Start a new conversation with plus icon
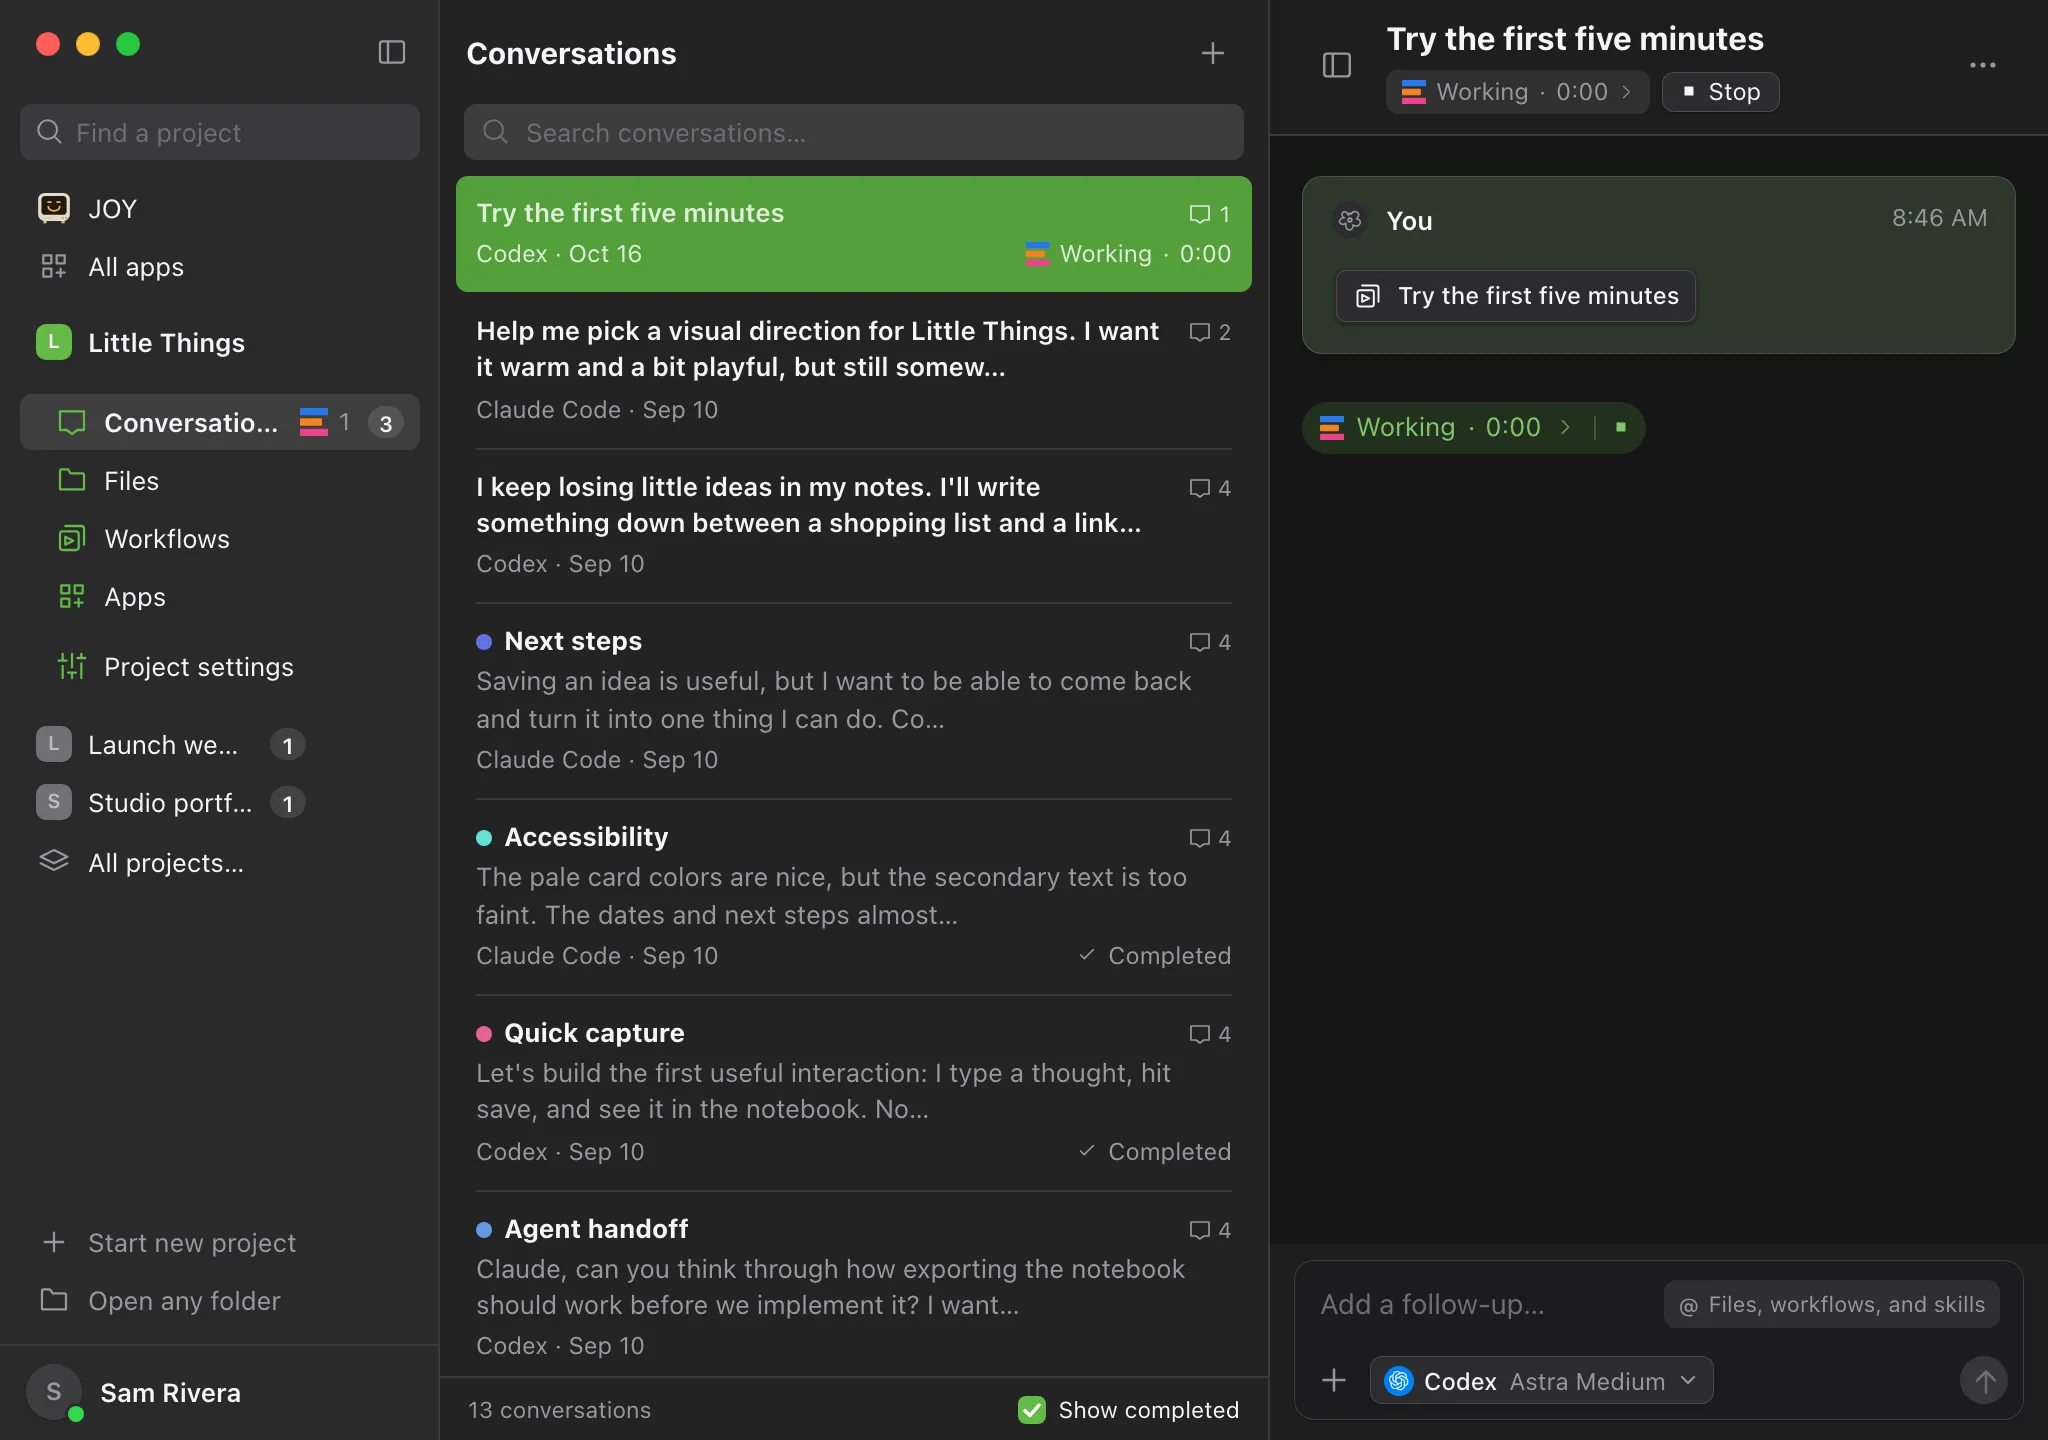This screenshot has height=1440, width=2048. (x=1212, y=53)
